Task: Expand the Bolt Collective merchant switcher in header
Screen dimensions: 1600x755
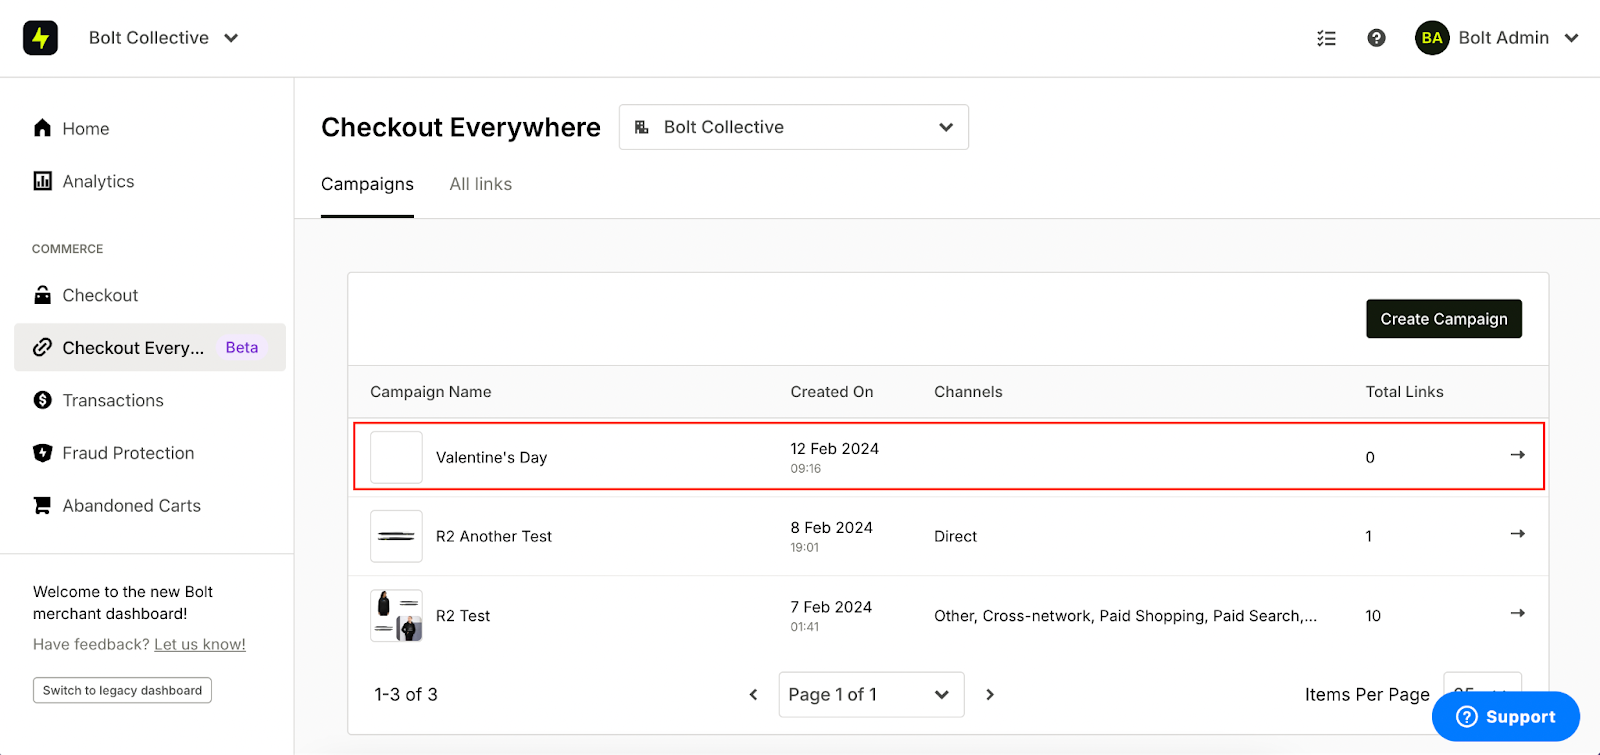Action: click(164, 38)
